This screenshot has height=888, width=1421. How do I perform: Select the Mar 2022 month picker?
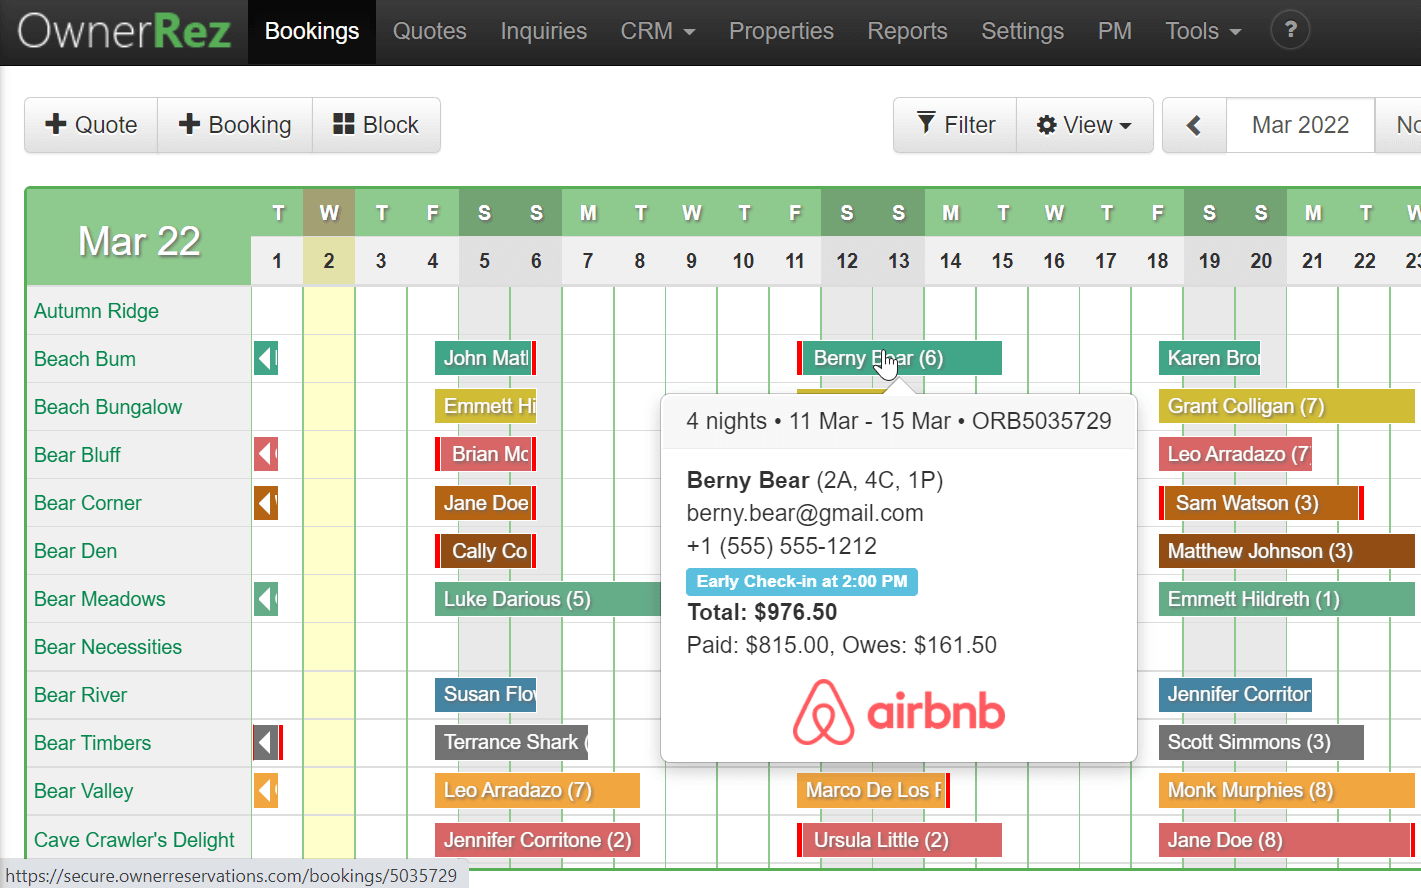(1300, 125)
